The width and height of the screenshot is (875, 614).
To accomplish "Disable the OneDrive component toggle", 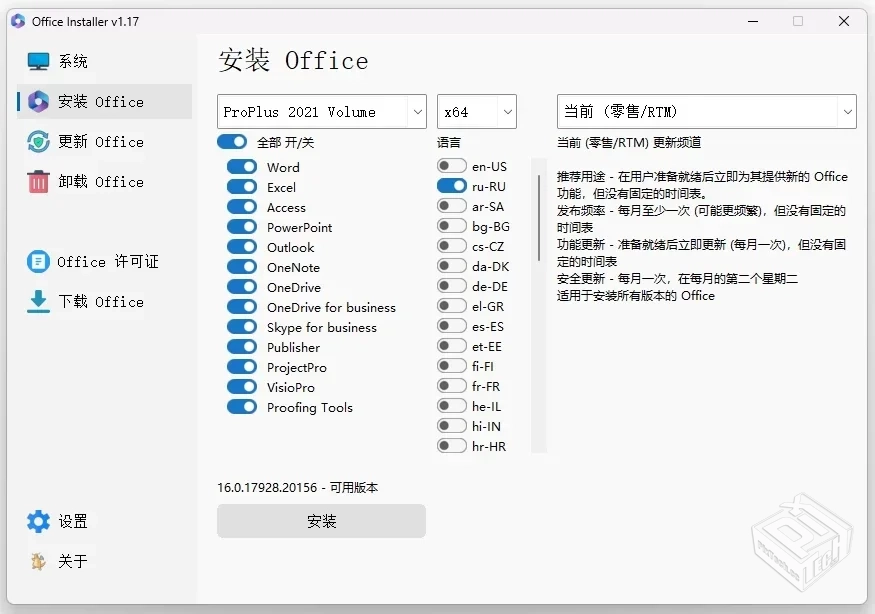I will pos(242,287).
